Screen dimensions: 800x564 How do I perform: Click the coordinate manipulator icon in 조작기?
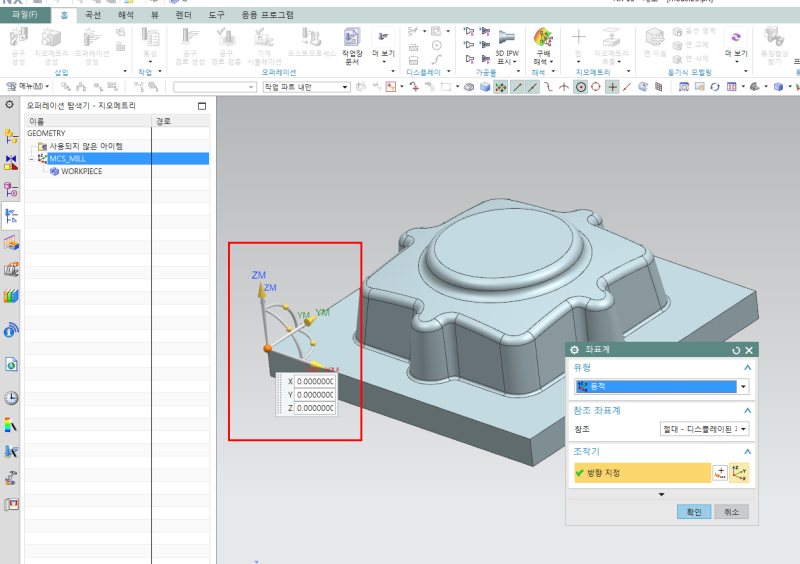pyautogui.click(x=741, y=472)
